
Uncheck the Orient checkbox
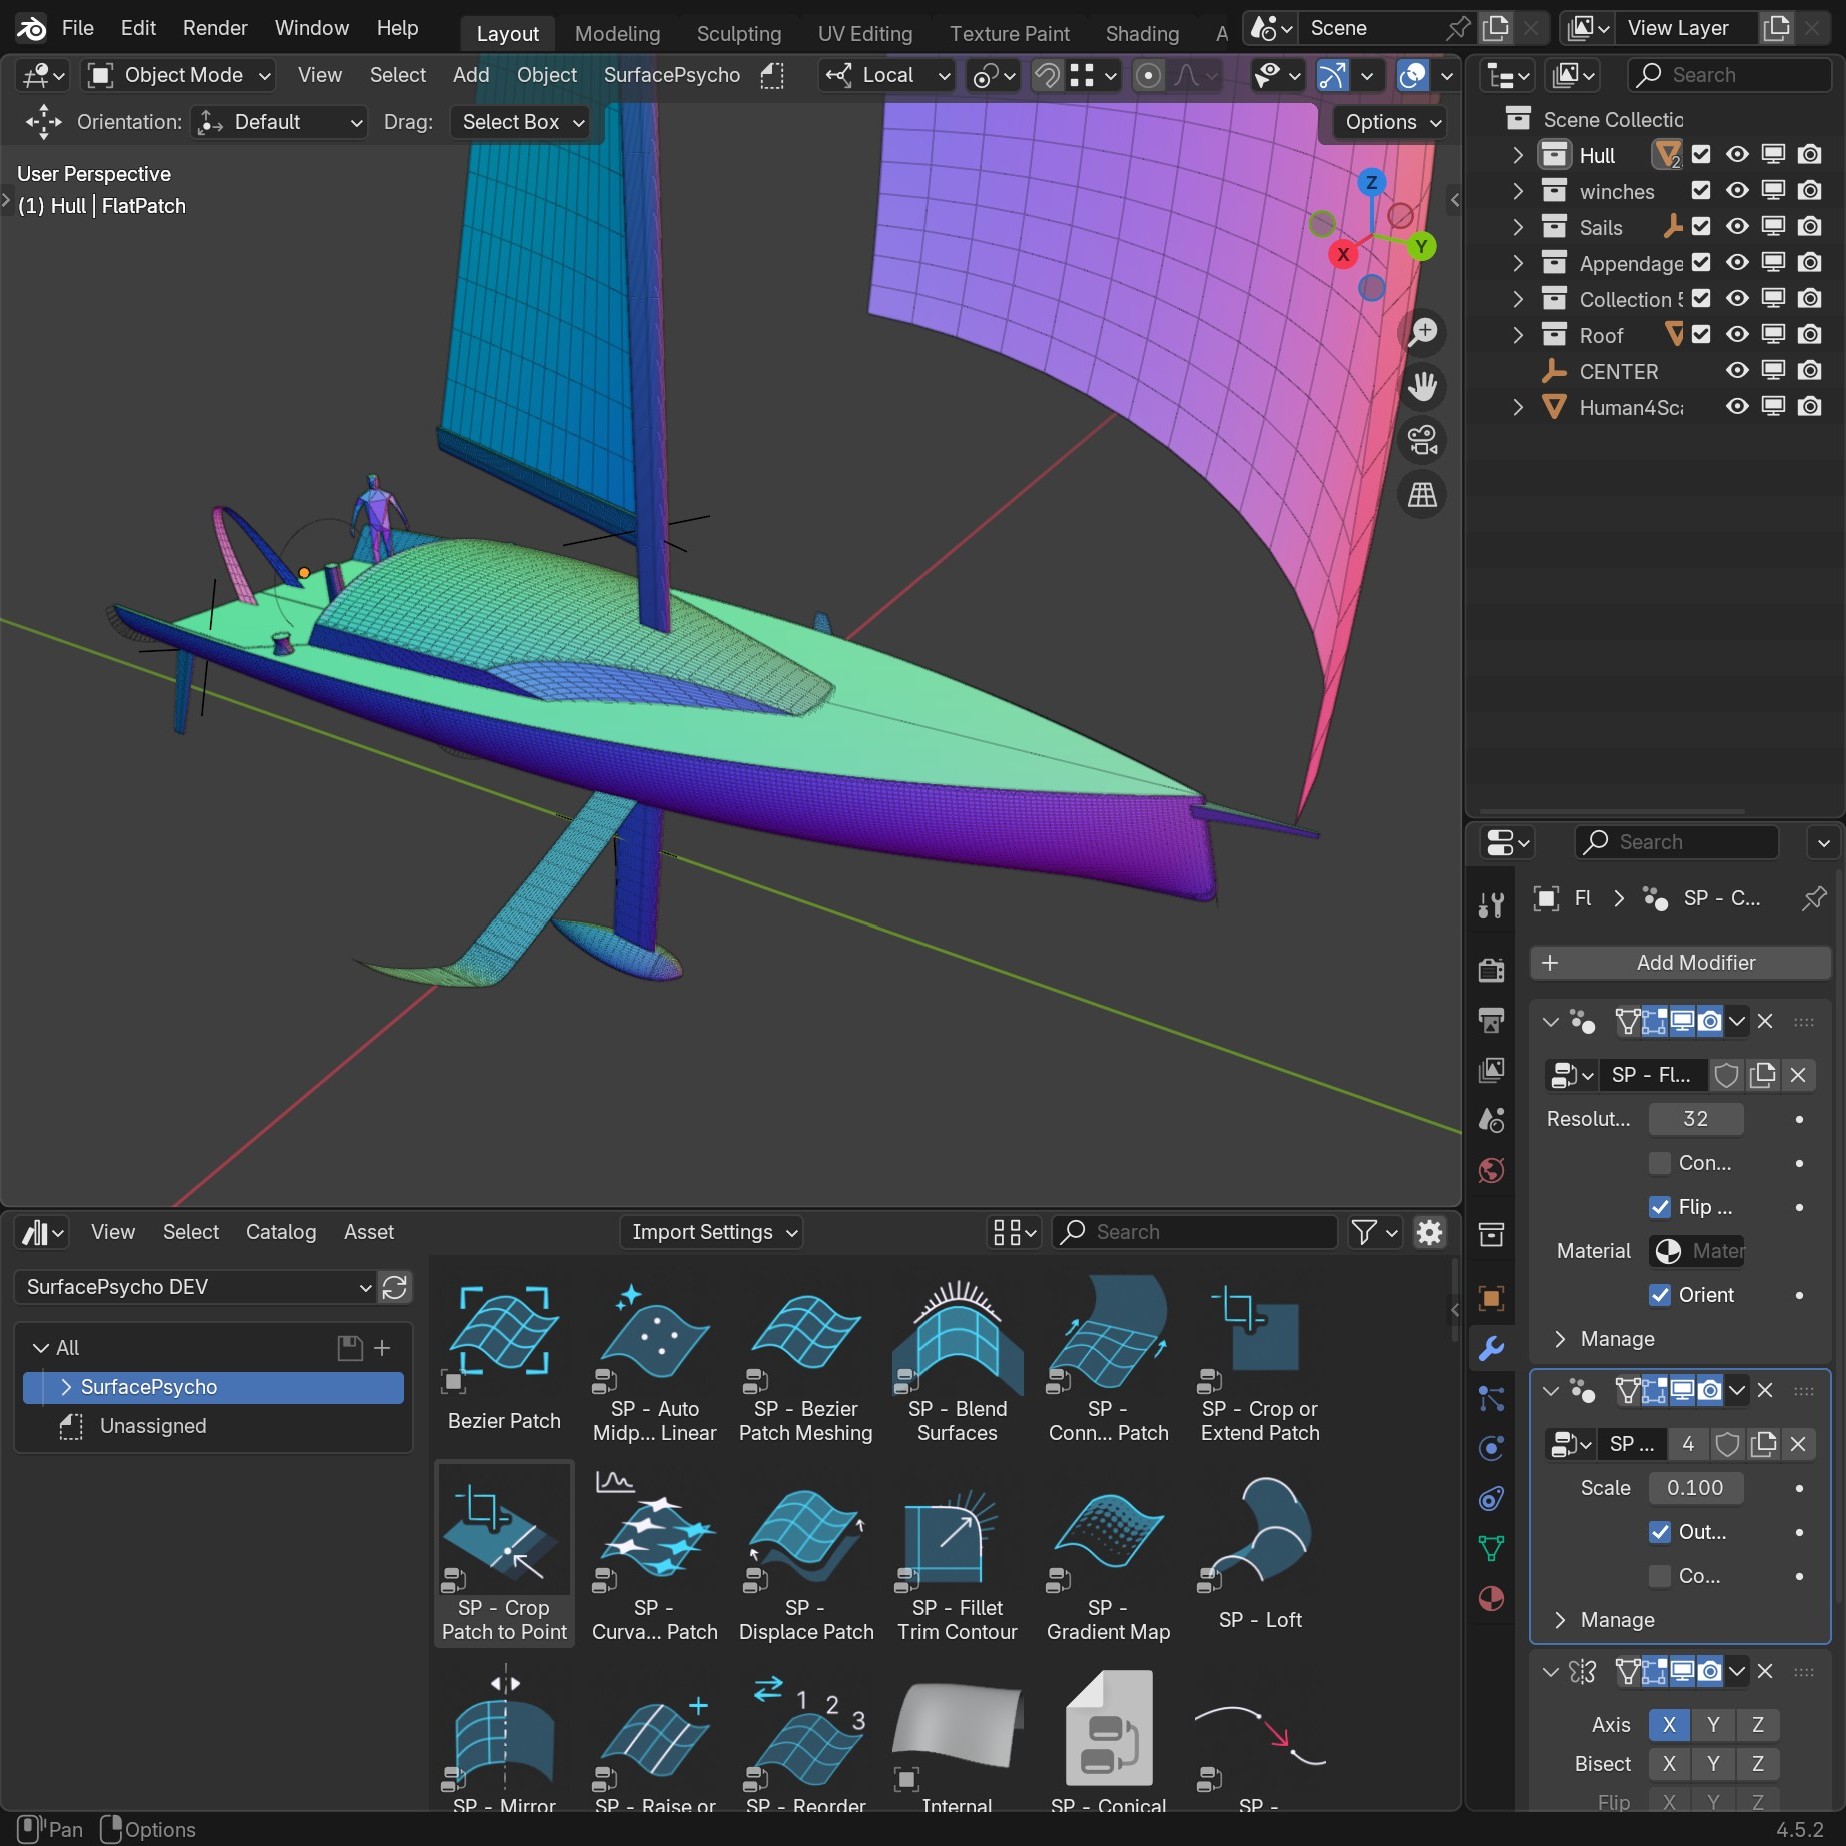click(x=1660, y=1295)
